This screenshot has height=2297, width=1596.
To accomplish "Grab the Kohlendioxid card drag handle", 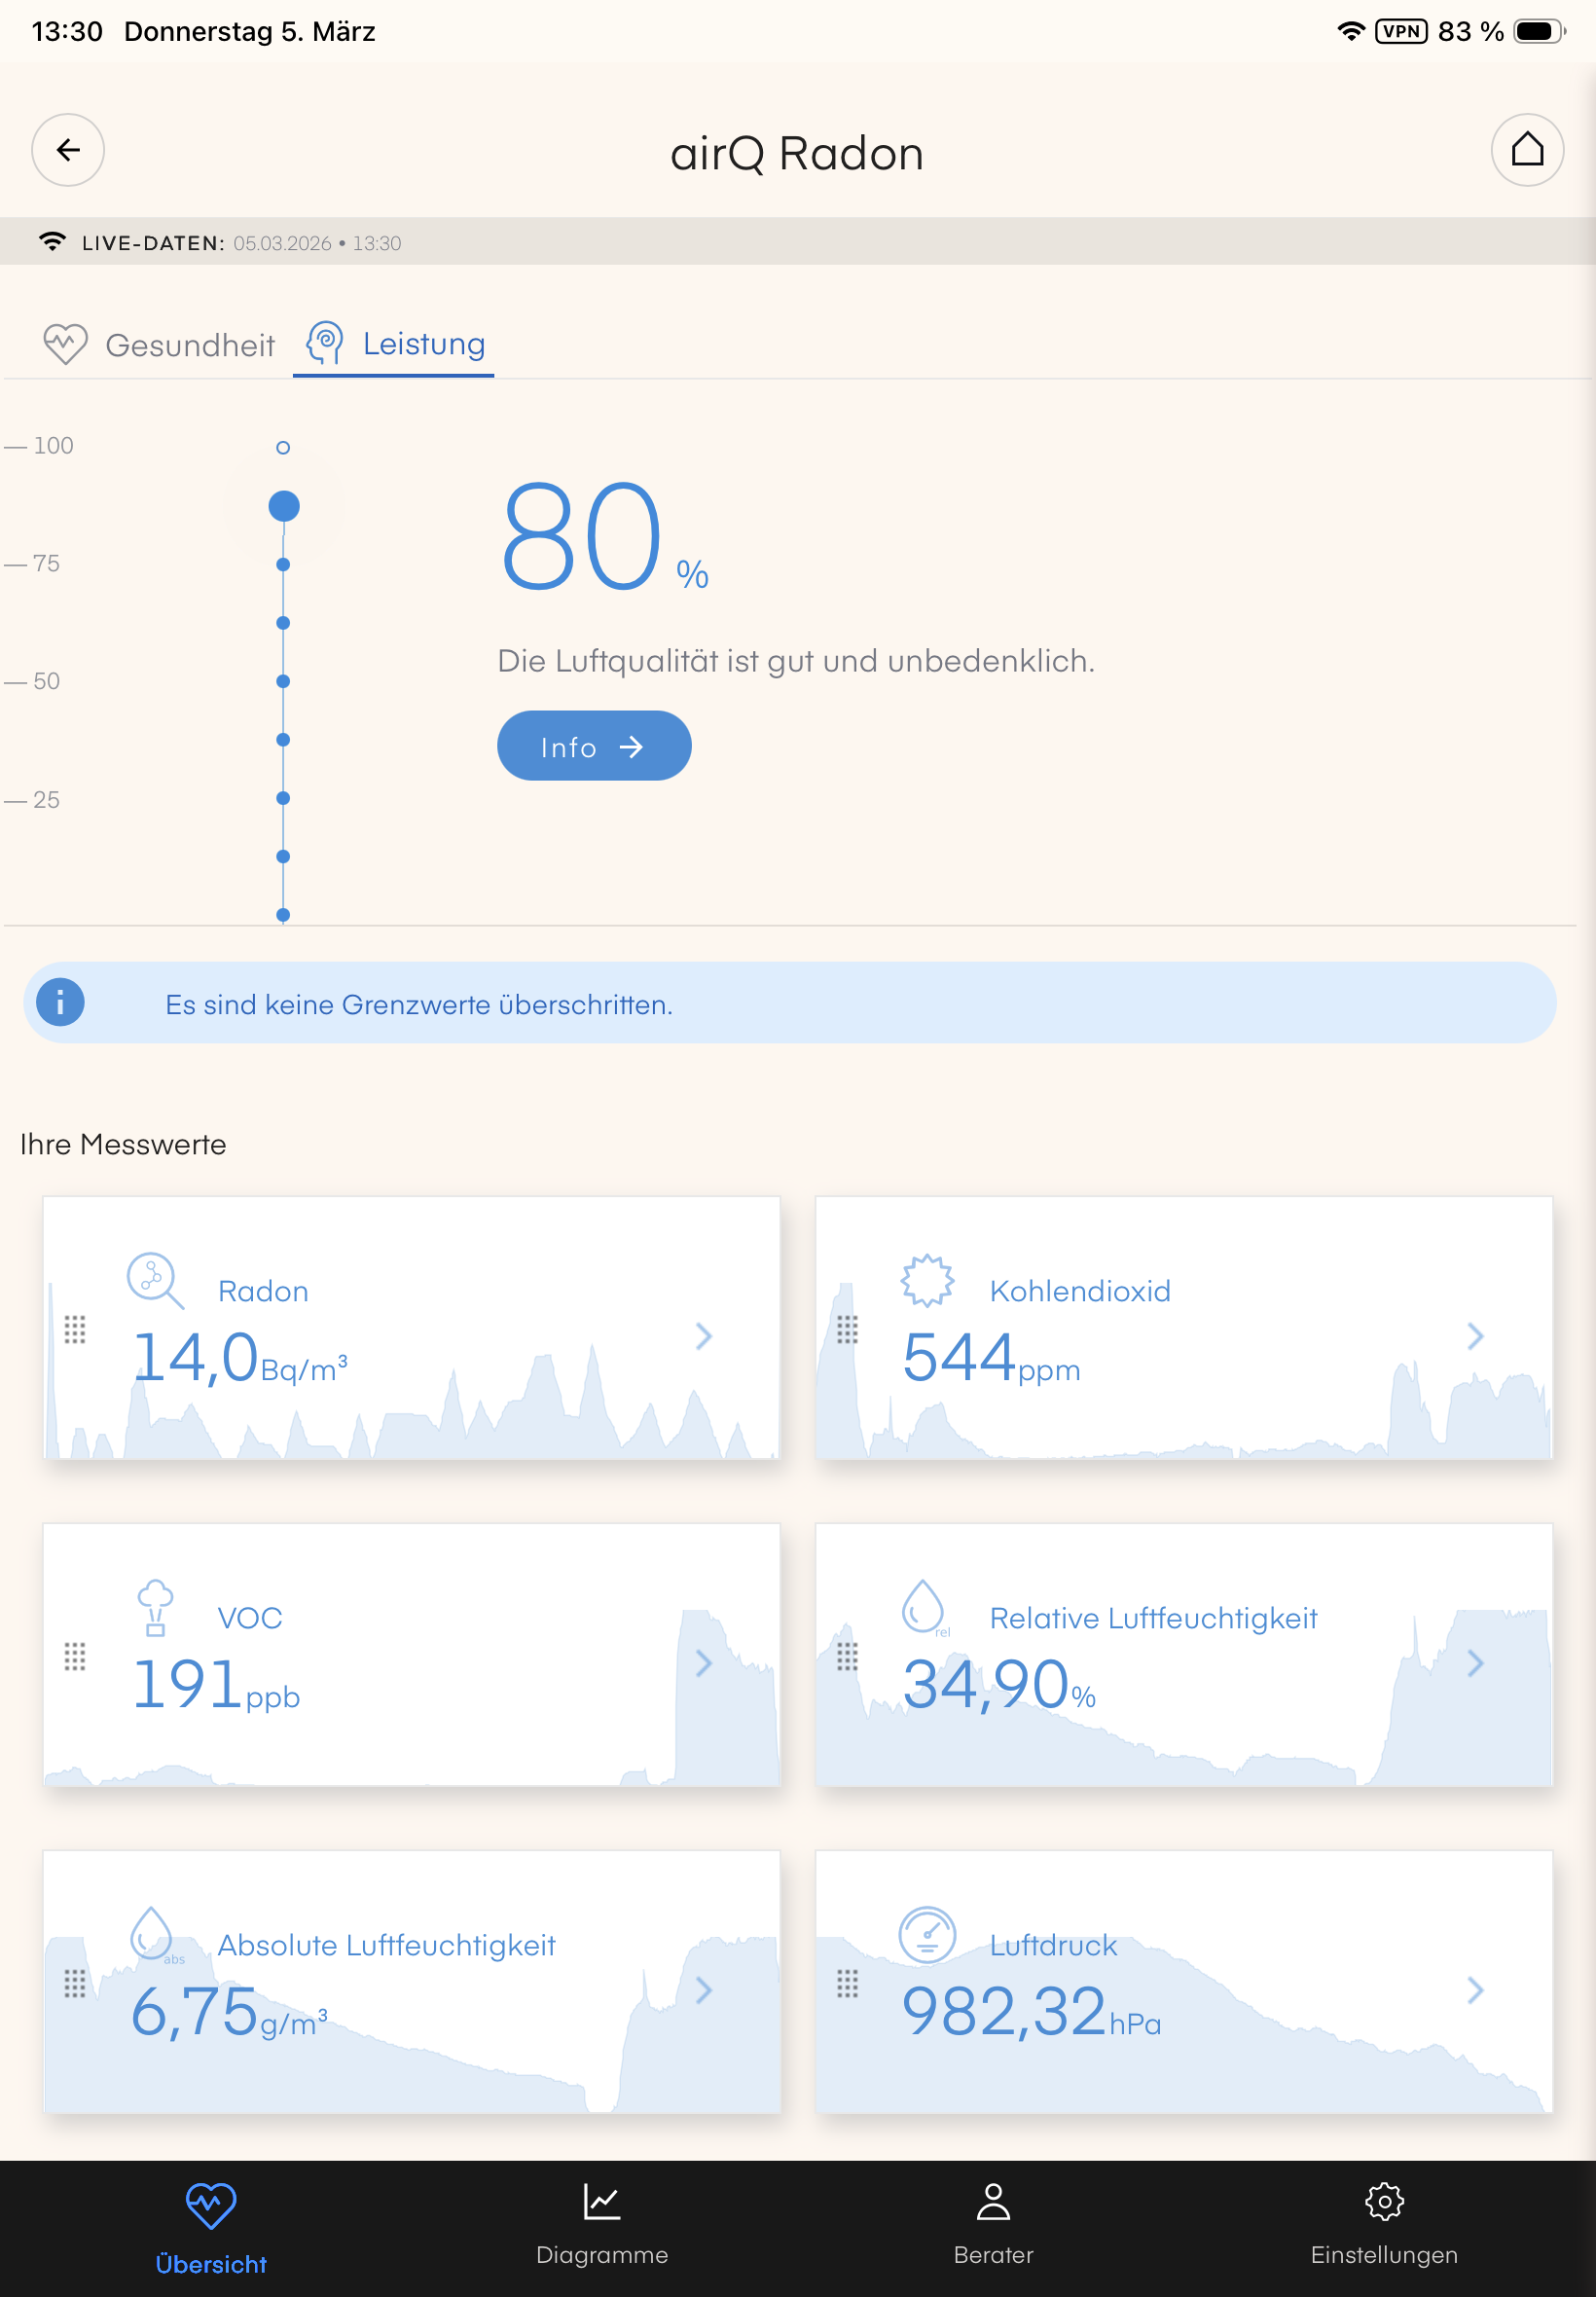I will click(x=847, y=1329).
